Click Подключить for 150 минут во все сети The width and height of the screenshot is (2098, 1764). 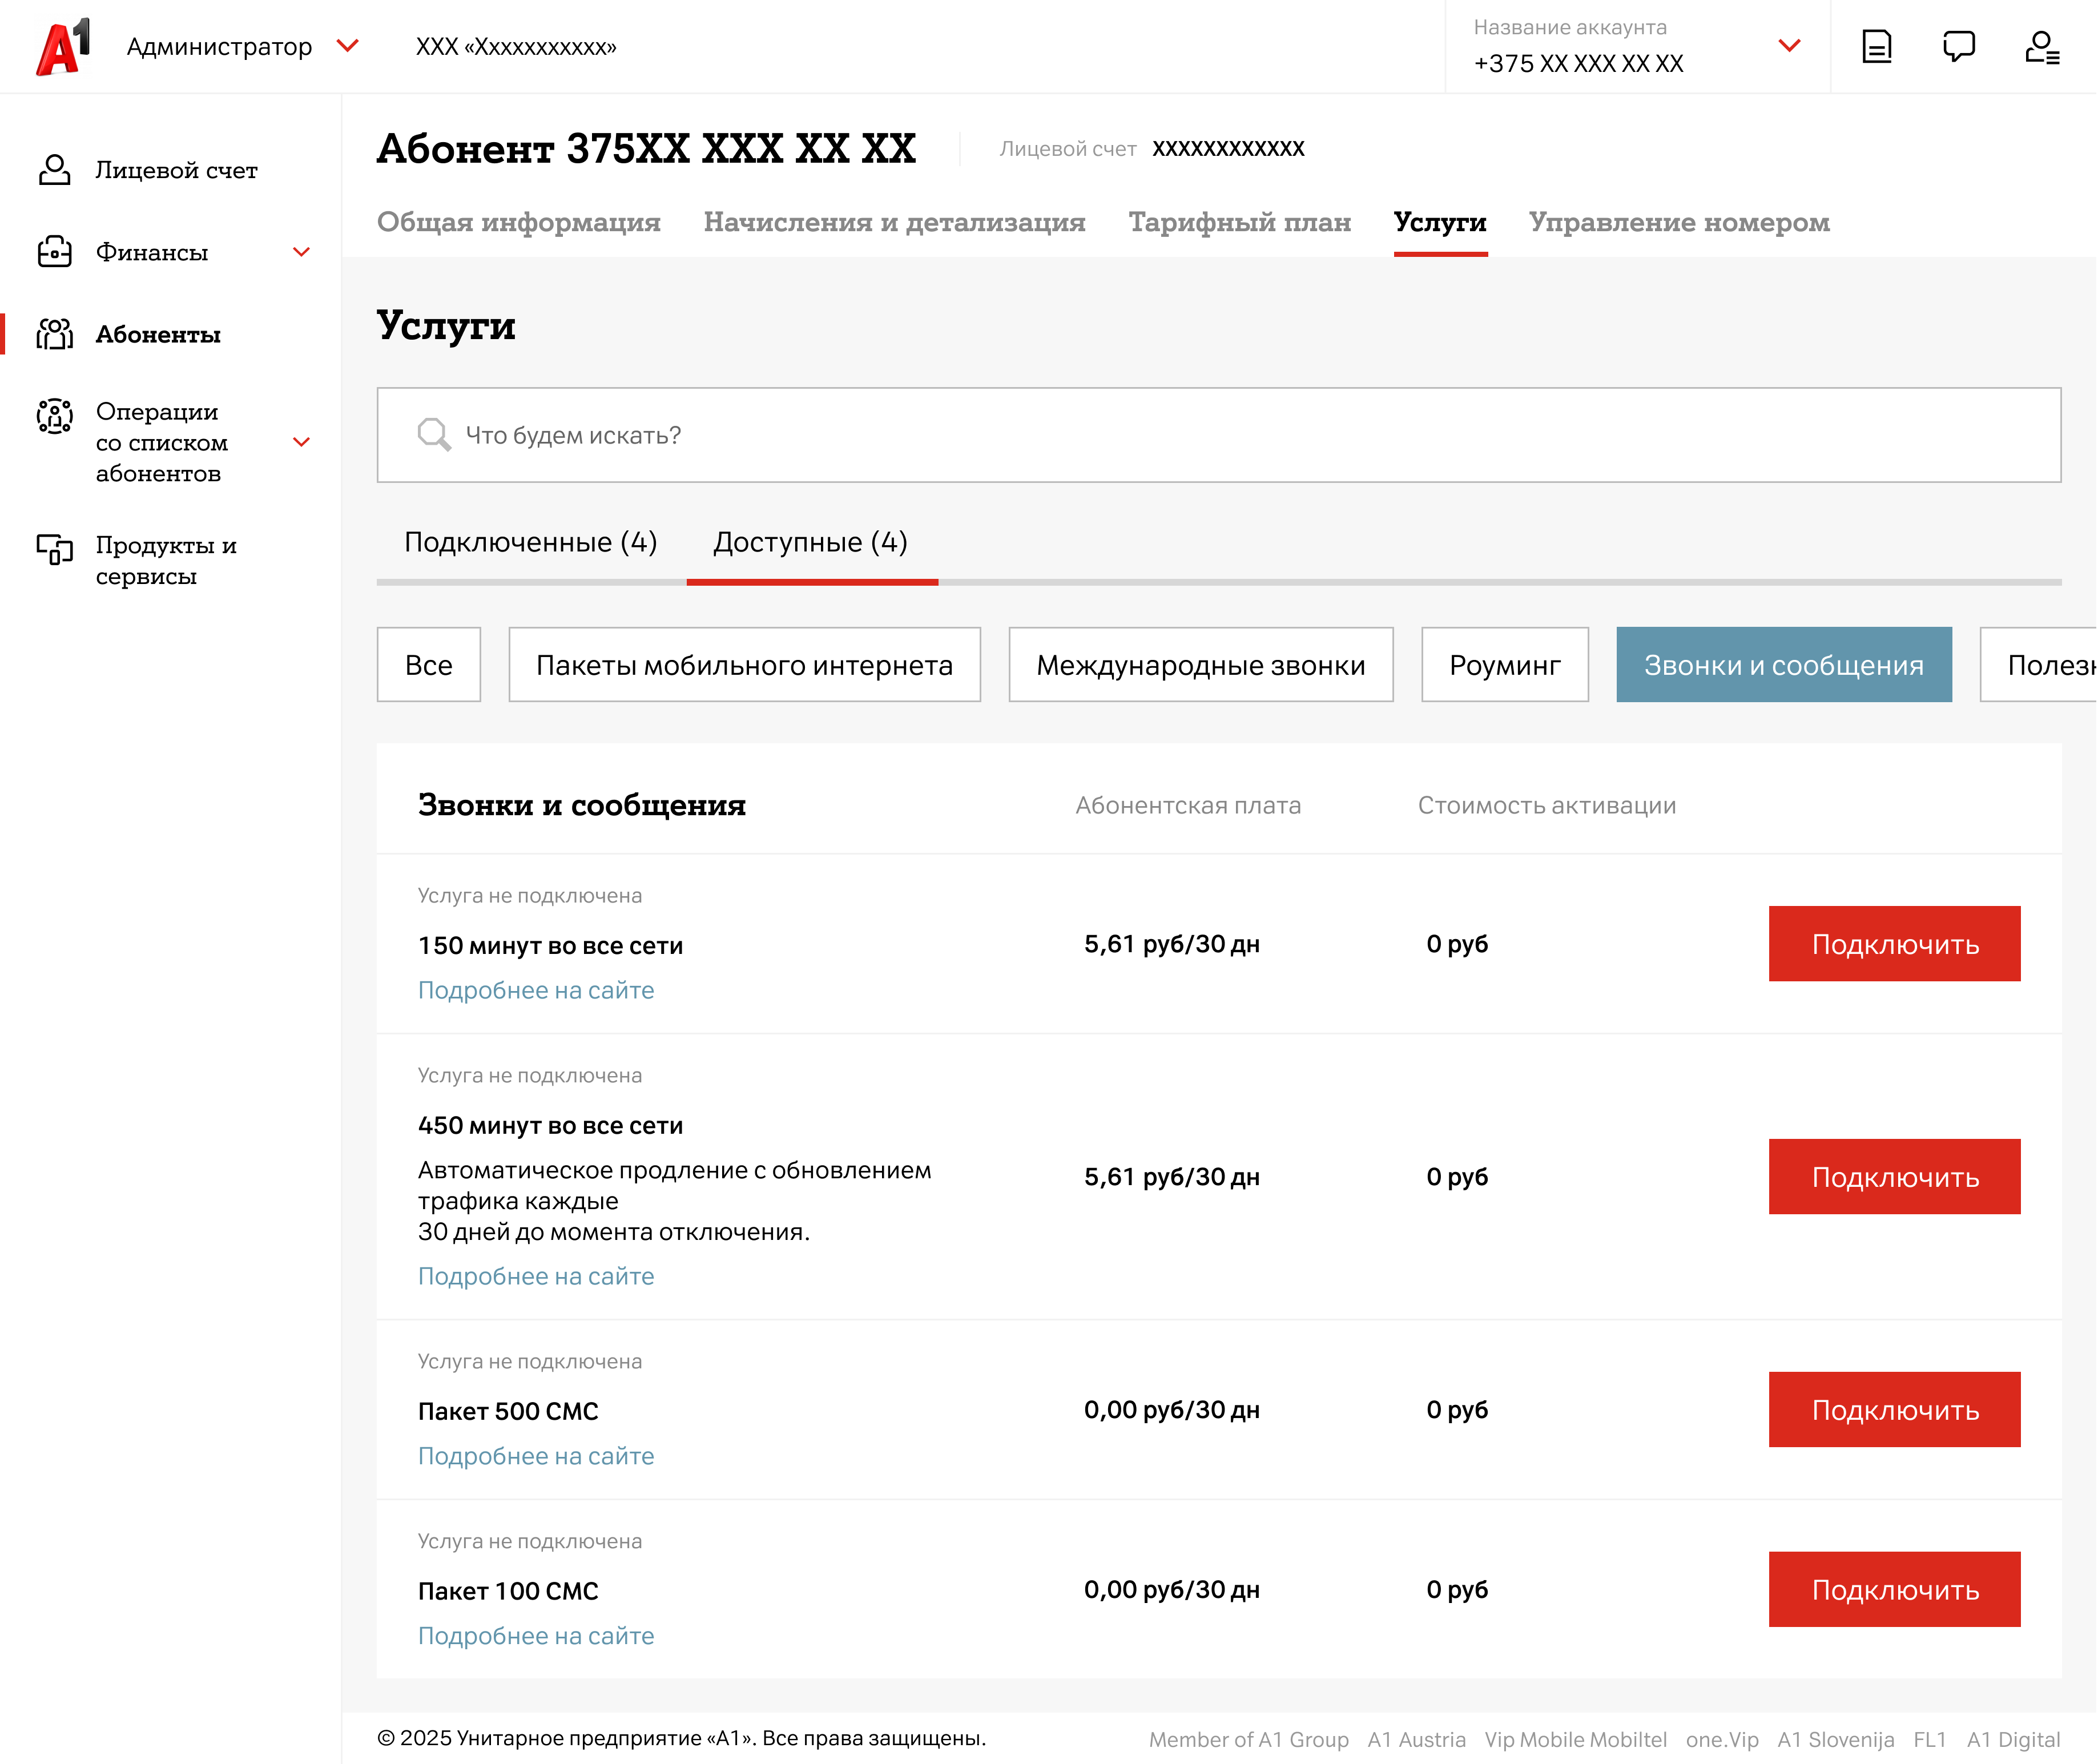pyautogui.click(x=1894, y=944)
